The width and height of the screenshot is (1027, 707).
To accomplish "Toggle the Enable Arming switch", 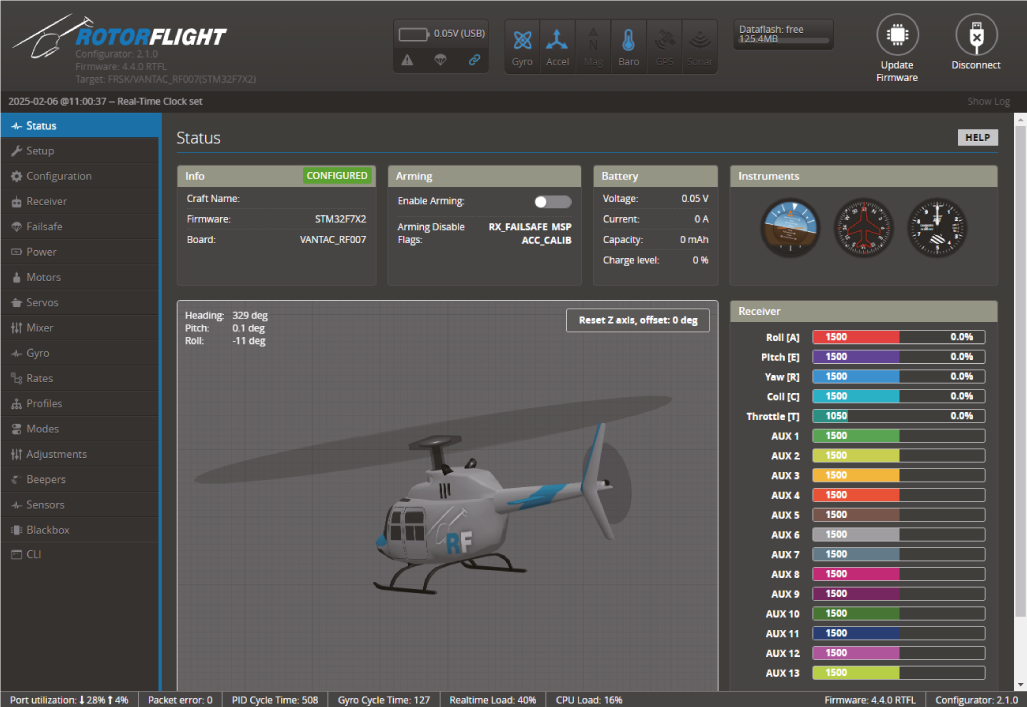I will click(x=552, y=202).
